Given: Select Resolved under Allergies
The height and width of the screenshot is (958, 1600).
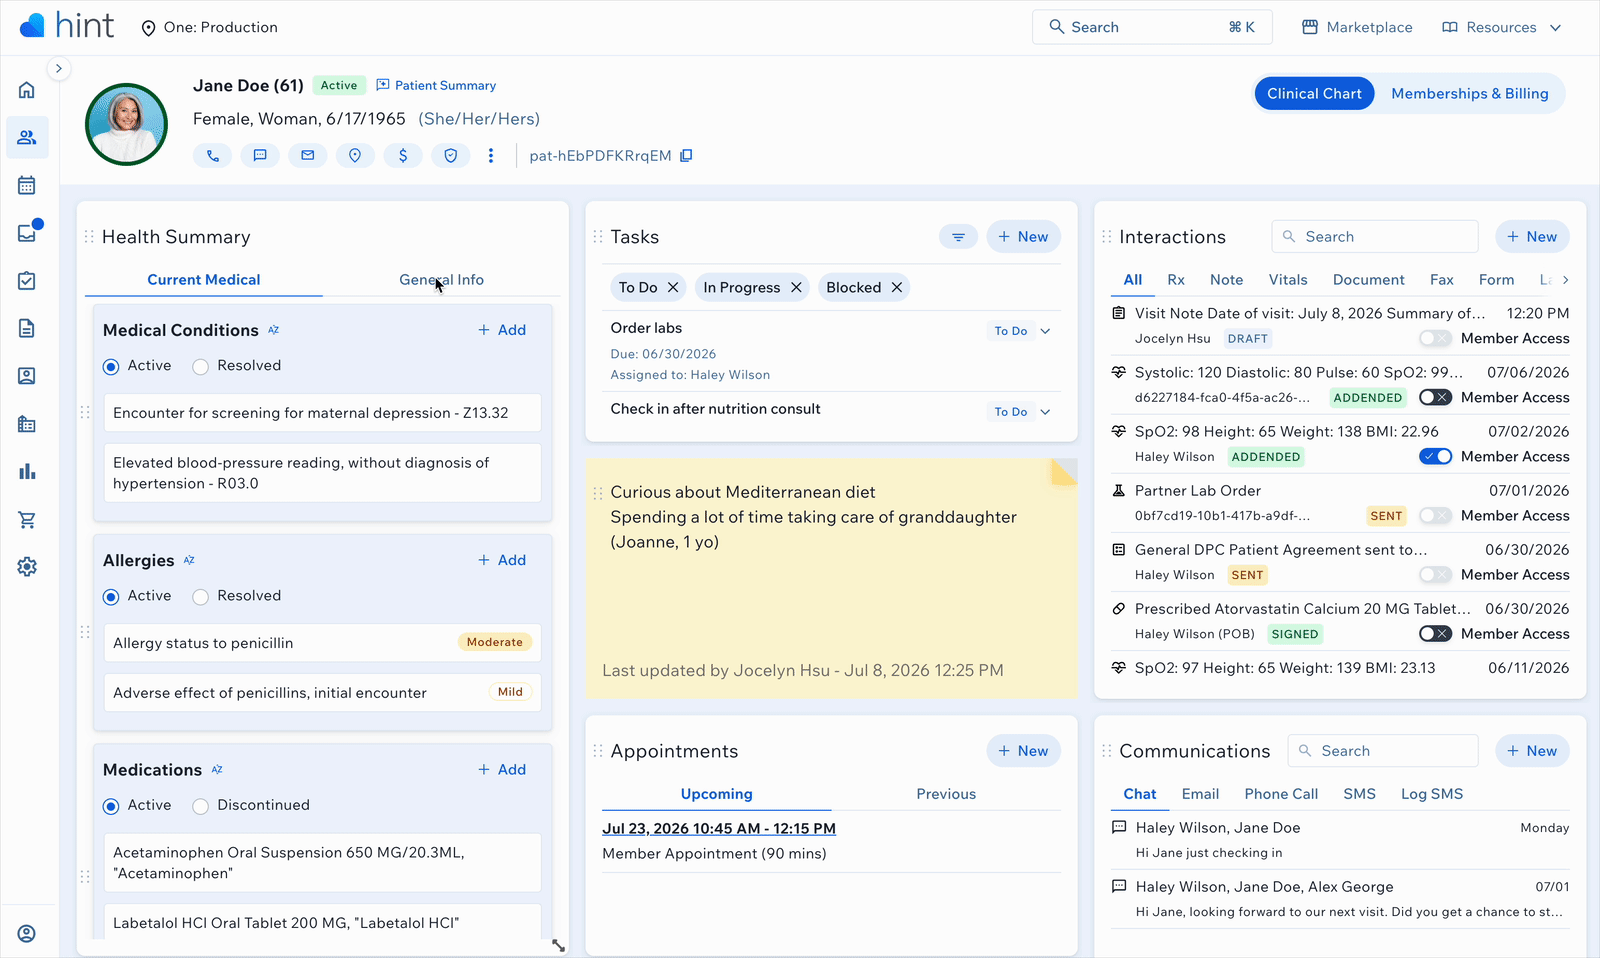Looking at the screenshot, I should coord(200,596).
